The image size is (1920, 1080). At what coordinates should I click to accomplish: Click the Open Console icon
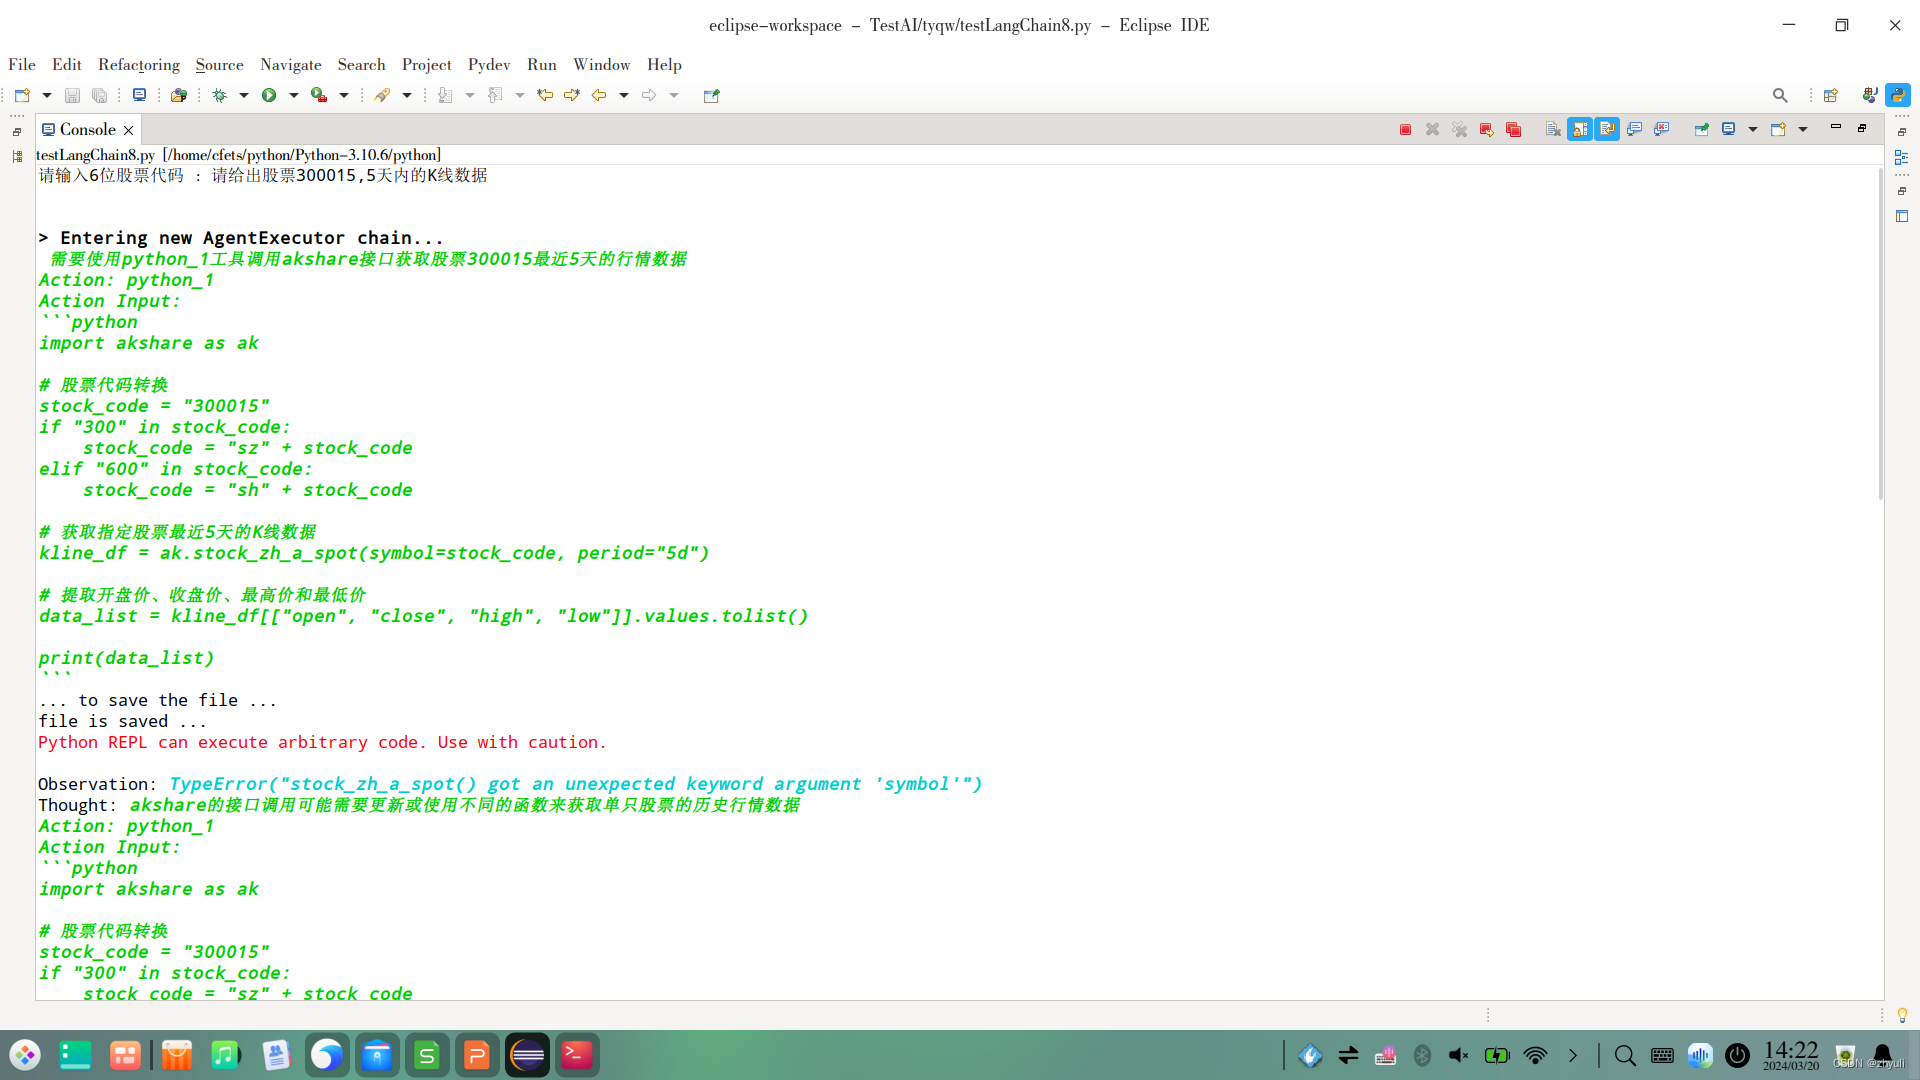pos(1778,129)
